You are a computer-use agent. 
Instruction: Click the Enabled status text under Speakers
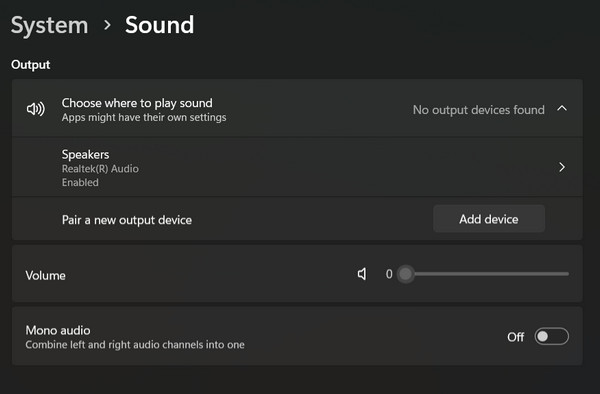tap(80, 182)
